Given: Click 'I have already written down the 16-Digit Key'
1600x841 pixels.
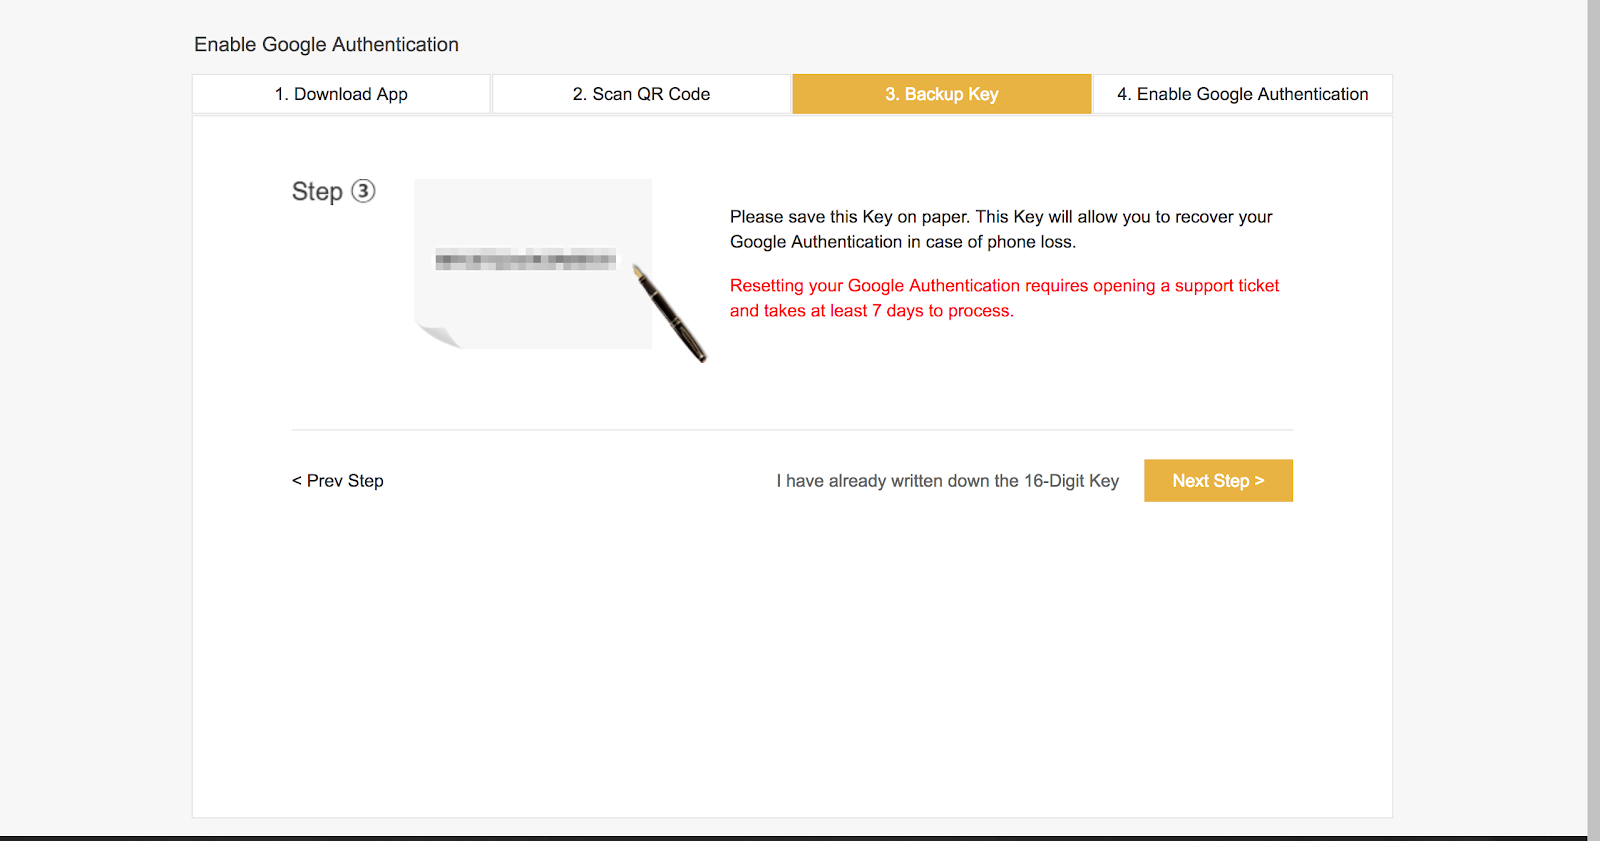Looking at the screenshot, I should coord(947,481).
